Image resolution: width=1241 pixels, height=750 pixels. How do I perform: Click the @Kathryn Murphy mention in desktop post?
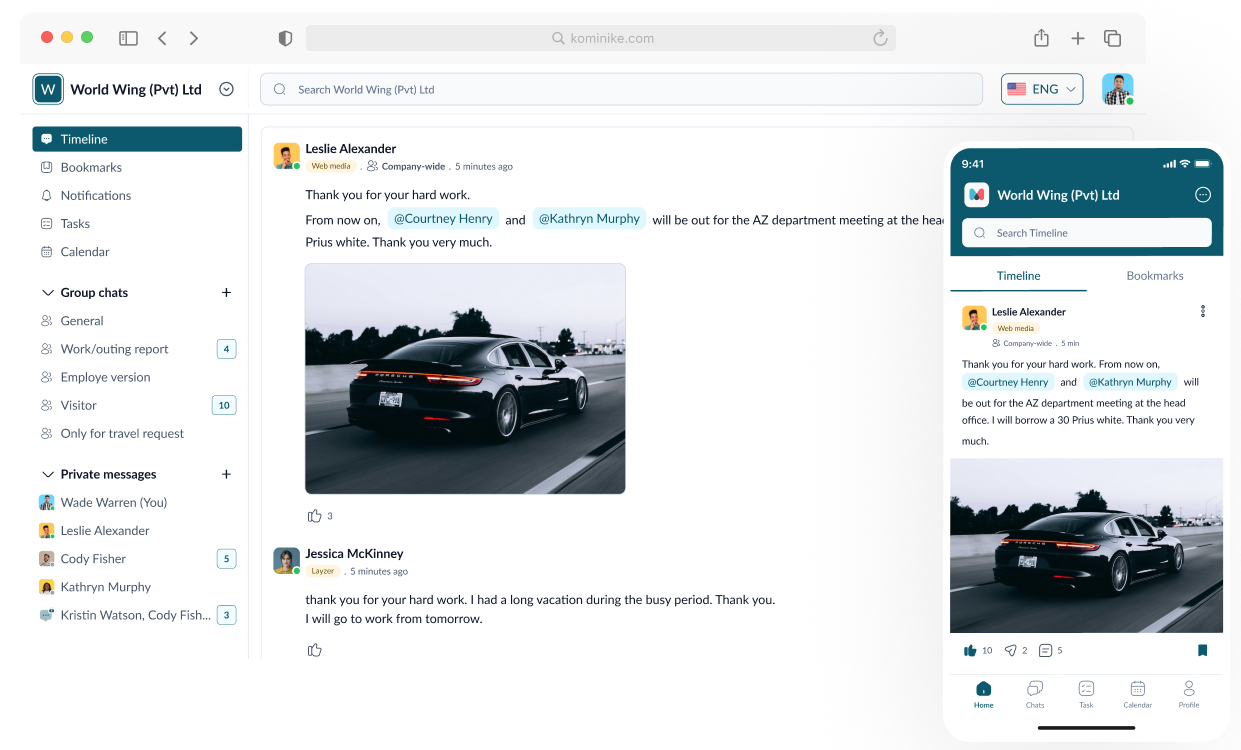tap(589, 219)
